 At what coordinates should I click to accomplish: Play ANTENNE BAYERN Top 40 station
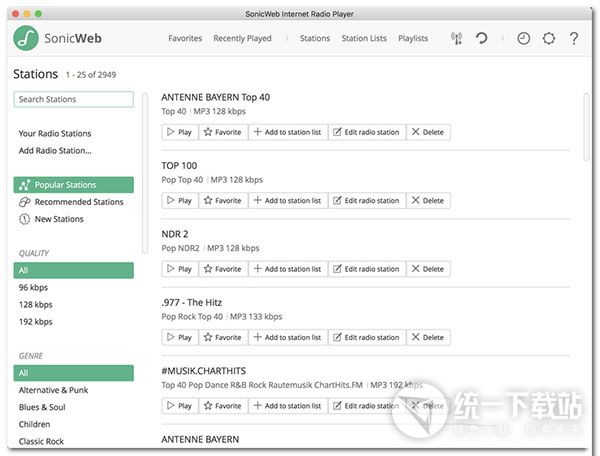pyautogui.click(x=179, y=132)
